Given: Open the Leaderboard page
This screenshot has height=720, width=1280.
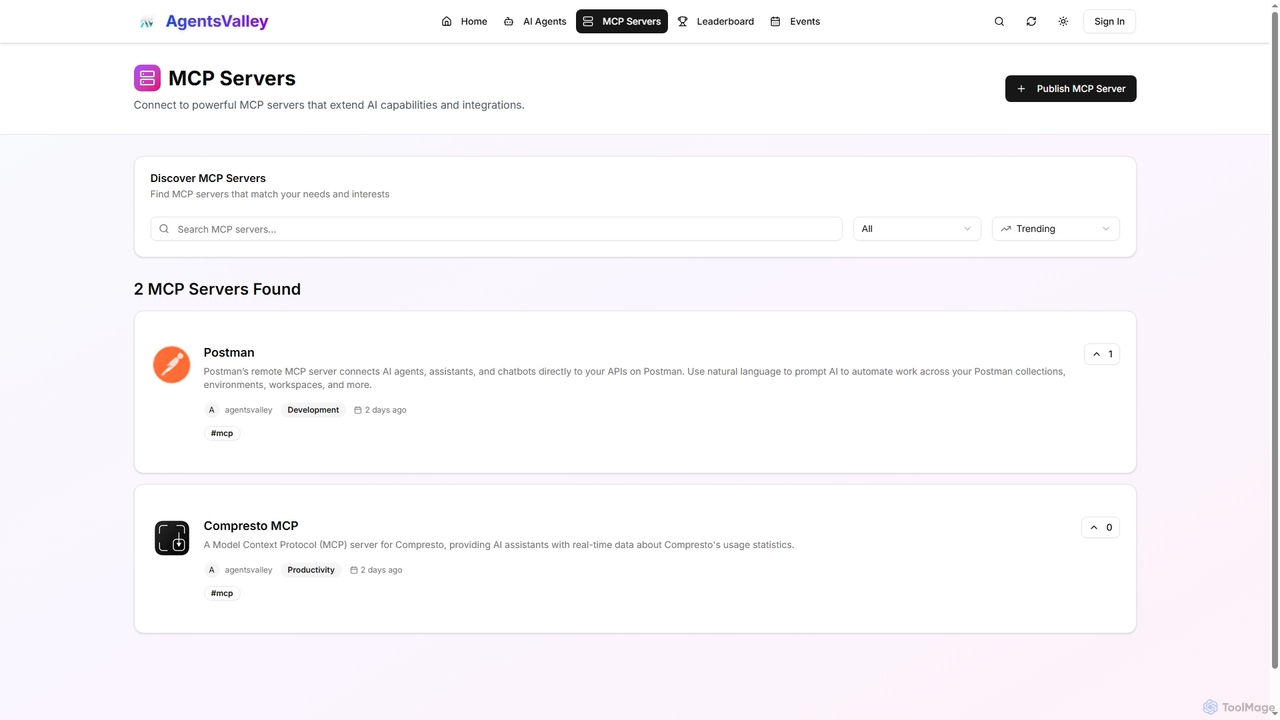Looking at the screenshot, I should pyautogui.click(x=716, y=21).
